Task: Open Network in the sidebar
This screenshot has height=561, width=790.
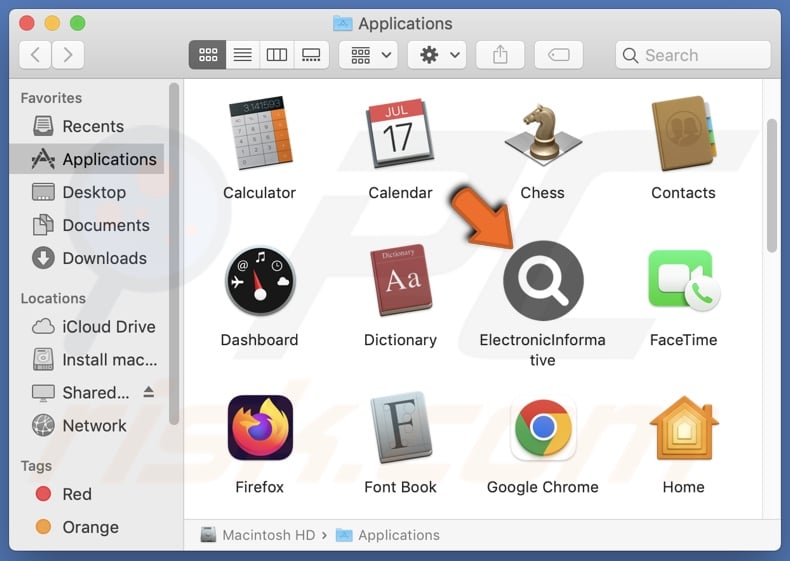Action: click(86, 426)
